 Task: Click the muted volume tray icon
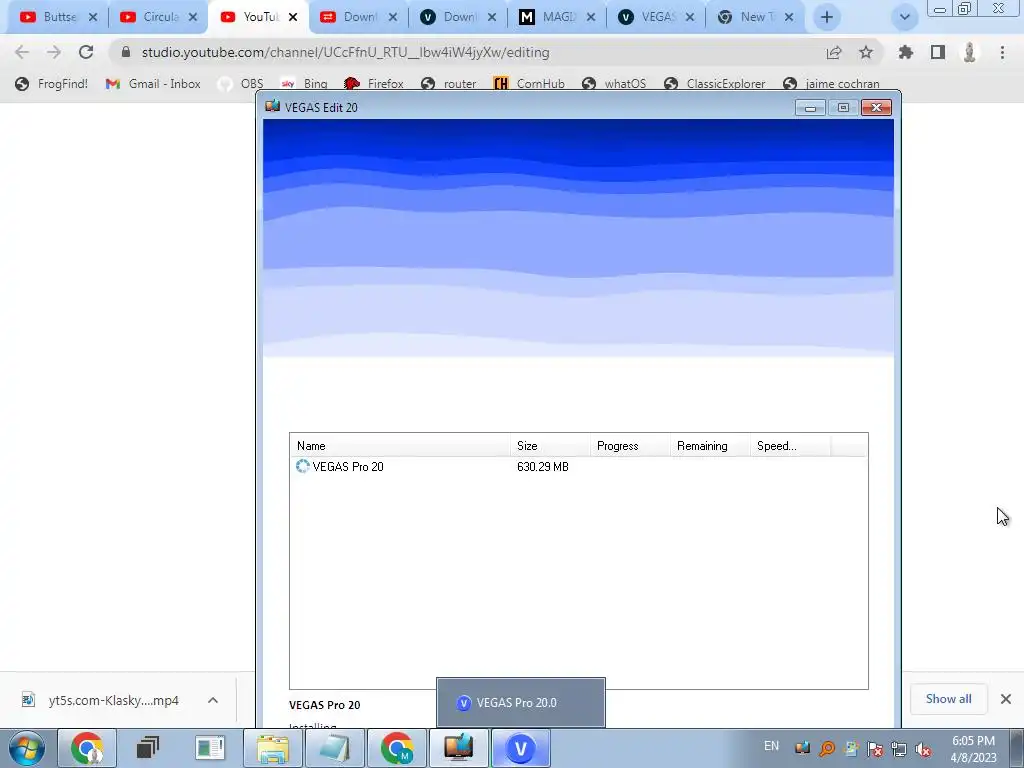[923, 749]
